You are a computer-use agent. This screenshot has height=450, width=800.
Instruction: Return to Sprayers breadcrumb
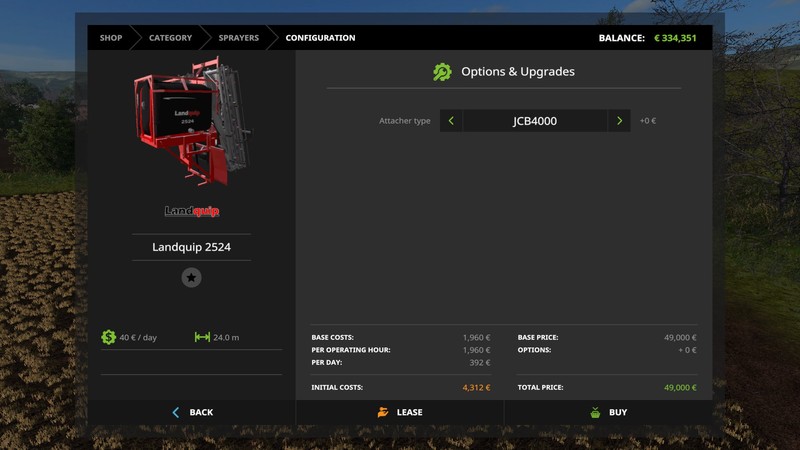tap(239, 38)
